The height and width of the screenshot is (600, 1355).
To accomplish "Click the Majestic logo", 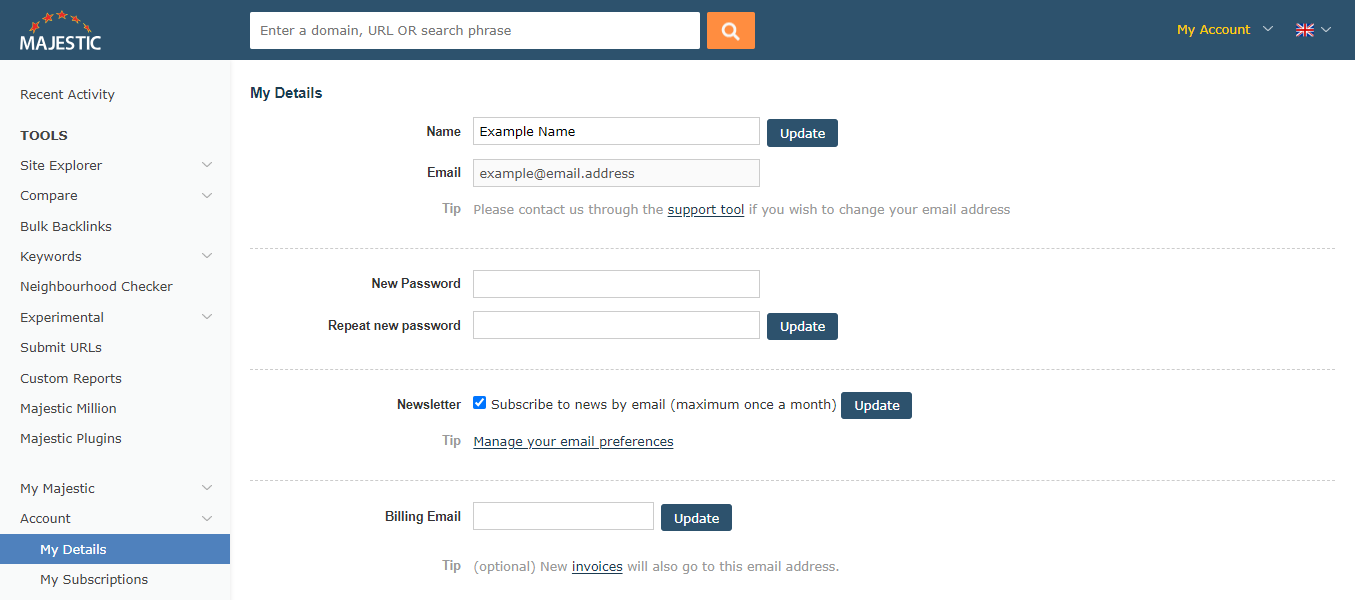I will coord(60,29).
